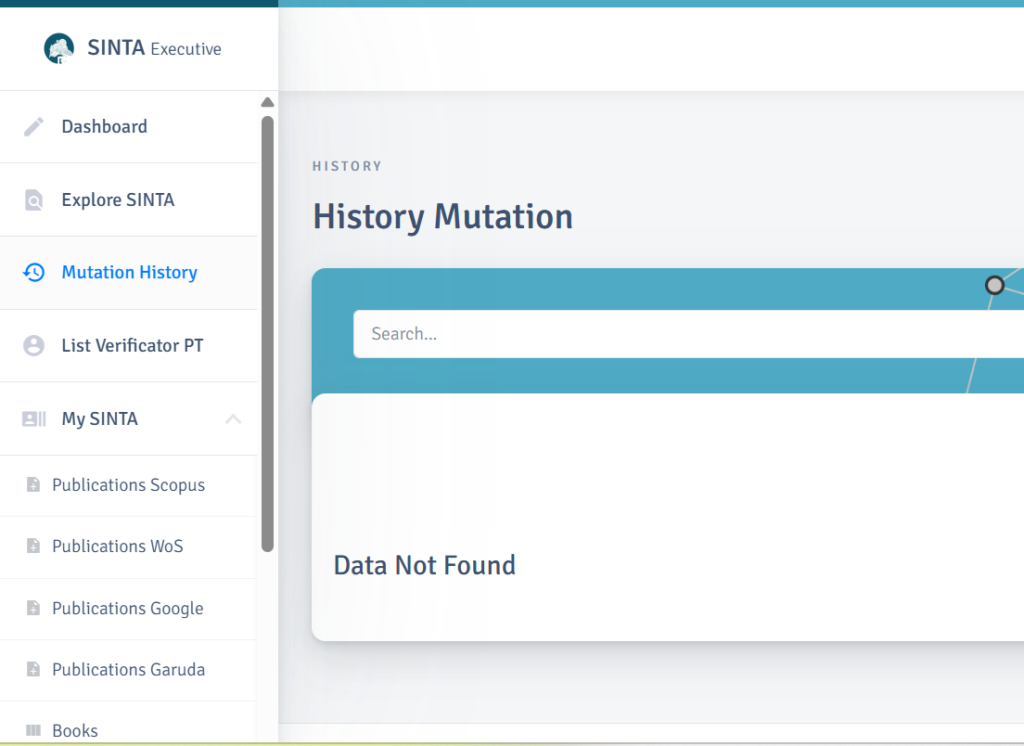The image size is (1024, 746).
Task: Click the History Mutation heading
Action: pos(443,217)
